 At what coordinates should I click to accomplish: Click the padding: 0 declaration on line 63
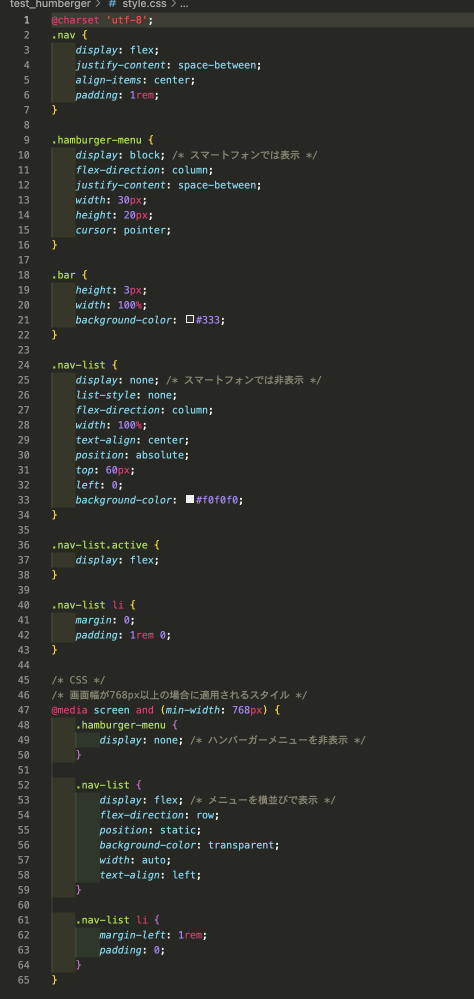click(x=133, y=950)
